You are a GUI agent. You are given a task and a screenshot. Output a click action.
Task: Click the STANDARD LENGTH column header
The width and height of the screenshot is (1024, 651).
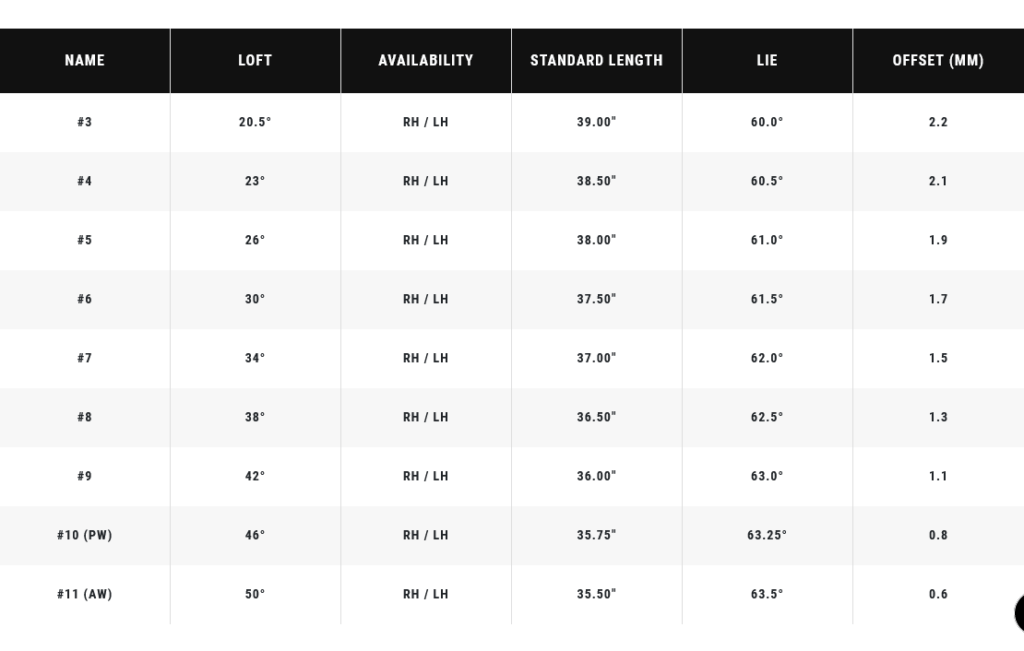[596, 61]
